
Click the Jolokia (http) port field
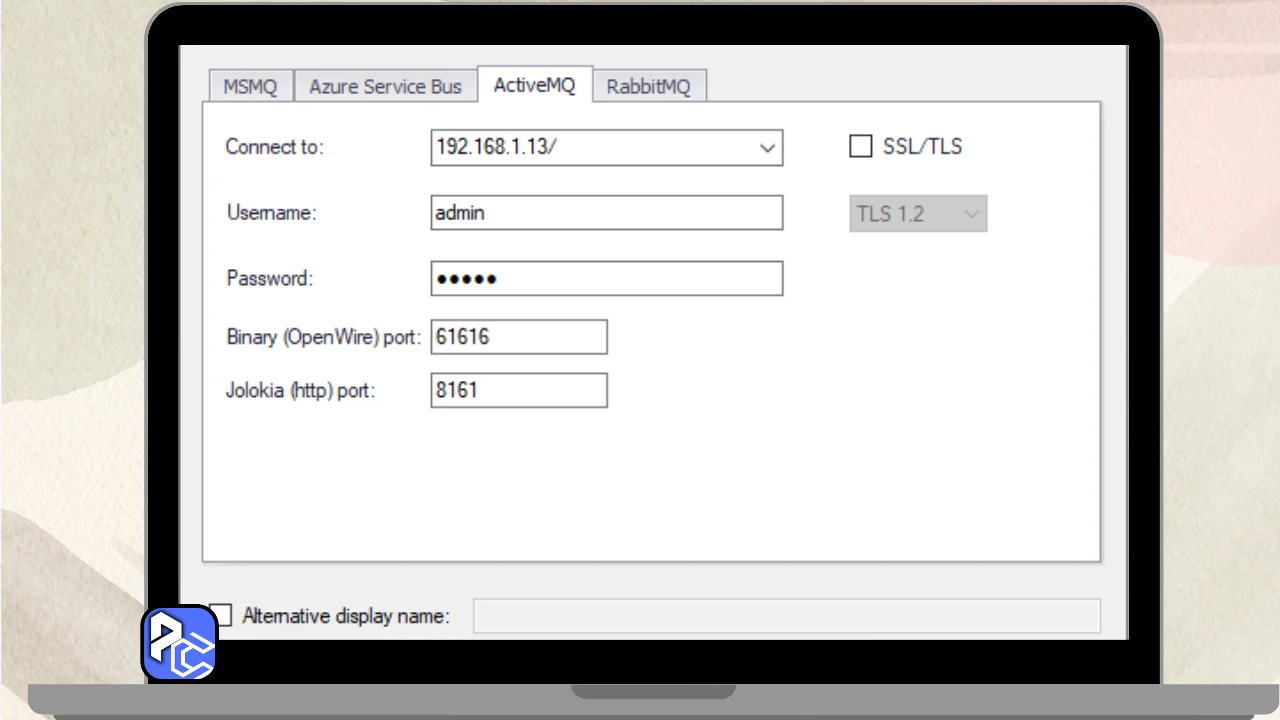tap(519, 390)
